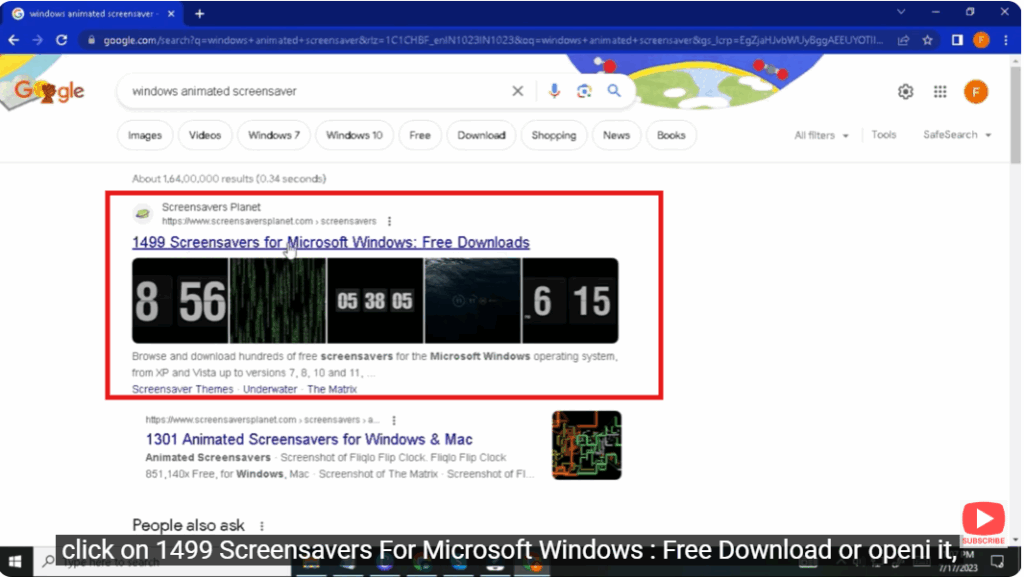Screen dimensions: 1024x577
Task: Search by image using the Google Lens icon
Action: pos(584,90)
